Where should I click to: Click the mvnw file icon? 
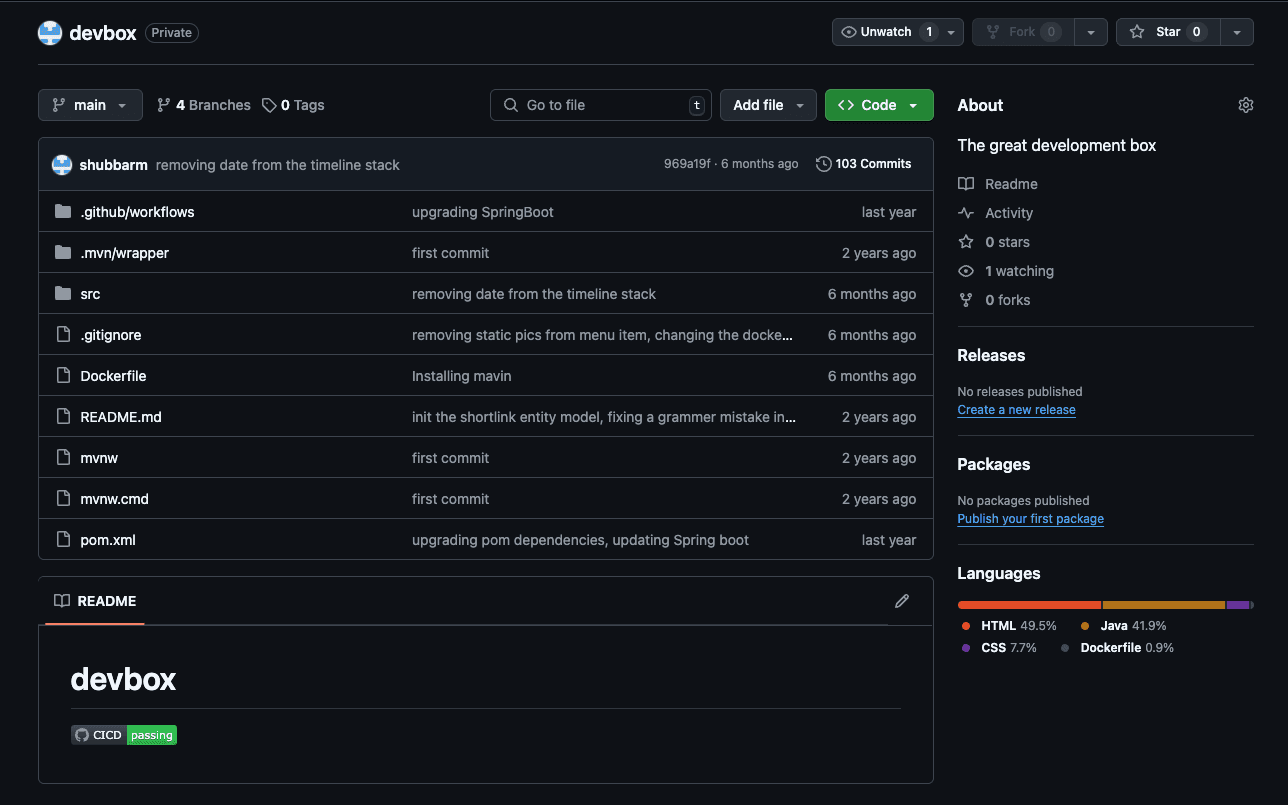pyautogui.click(x=63, y=458)
